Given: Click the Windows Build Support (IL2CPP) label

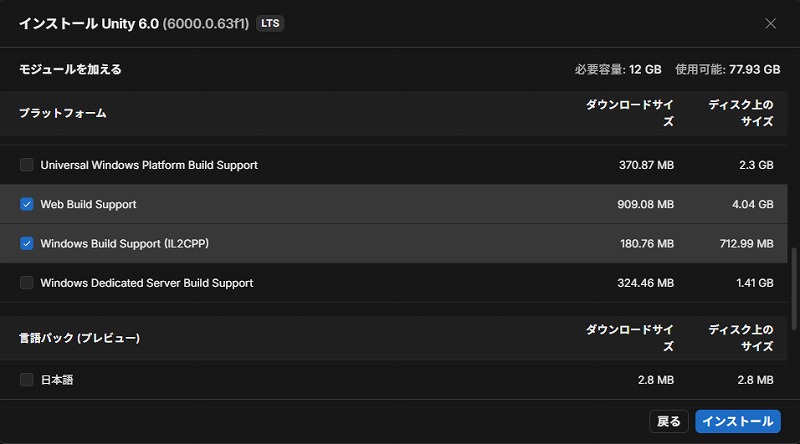Looking at the screenshot, I should (124, 243).
